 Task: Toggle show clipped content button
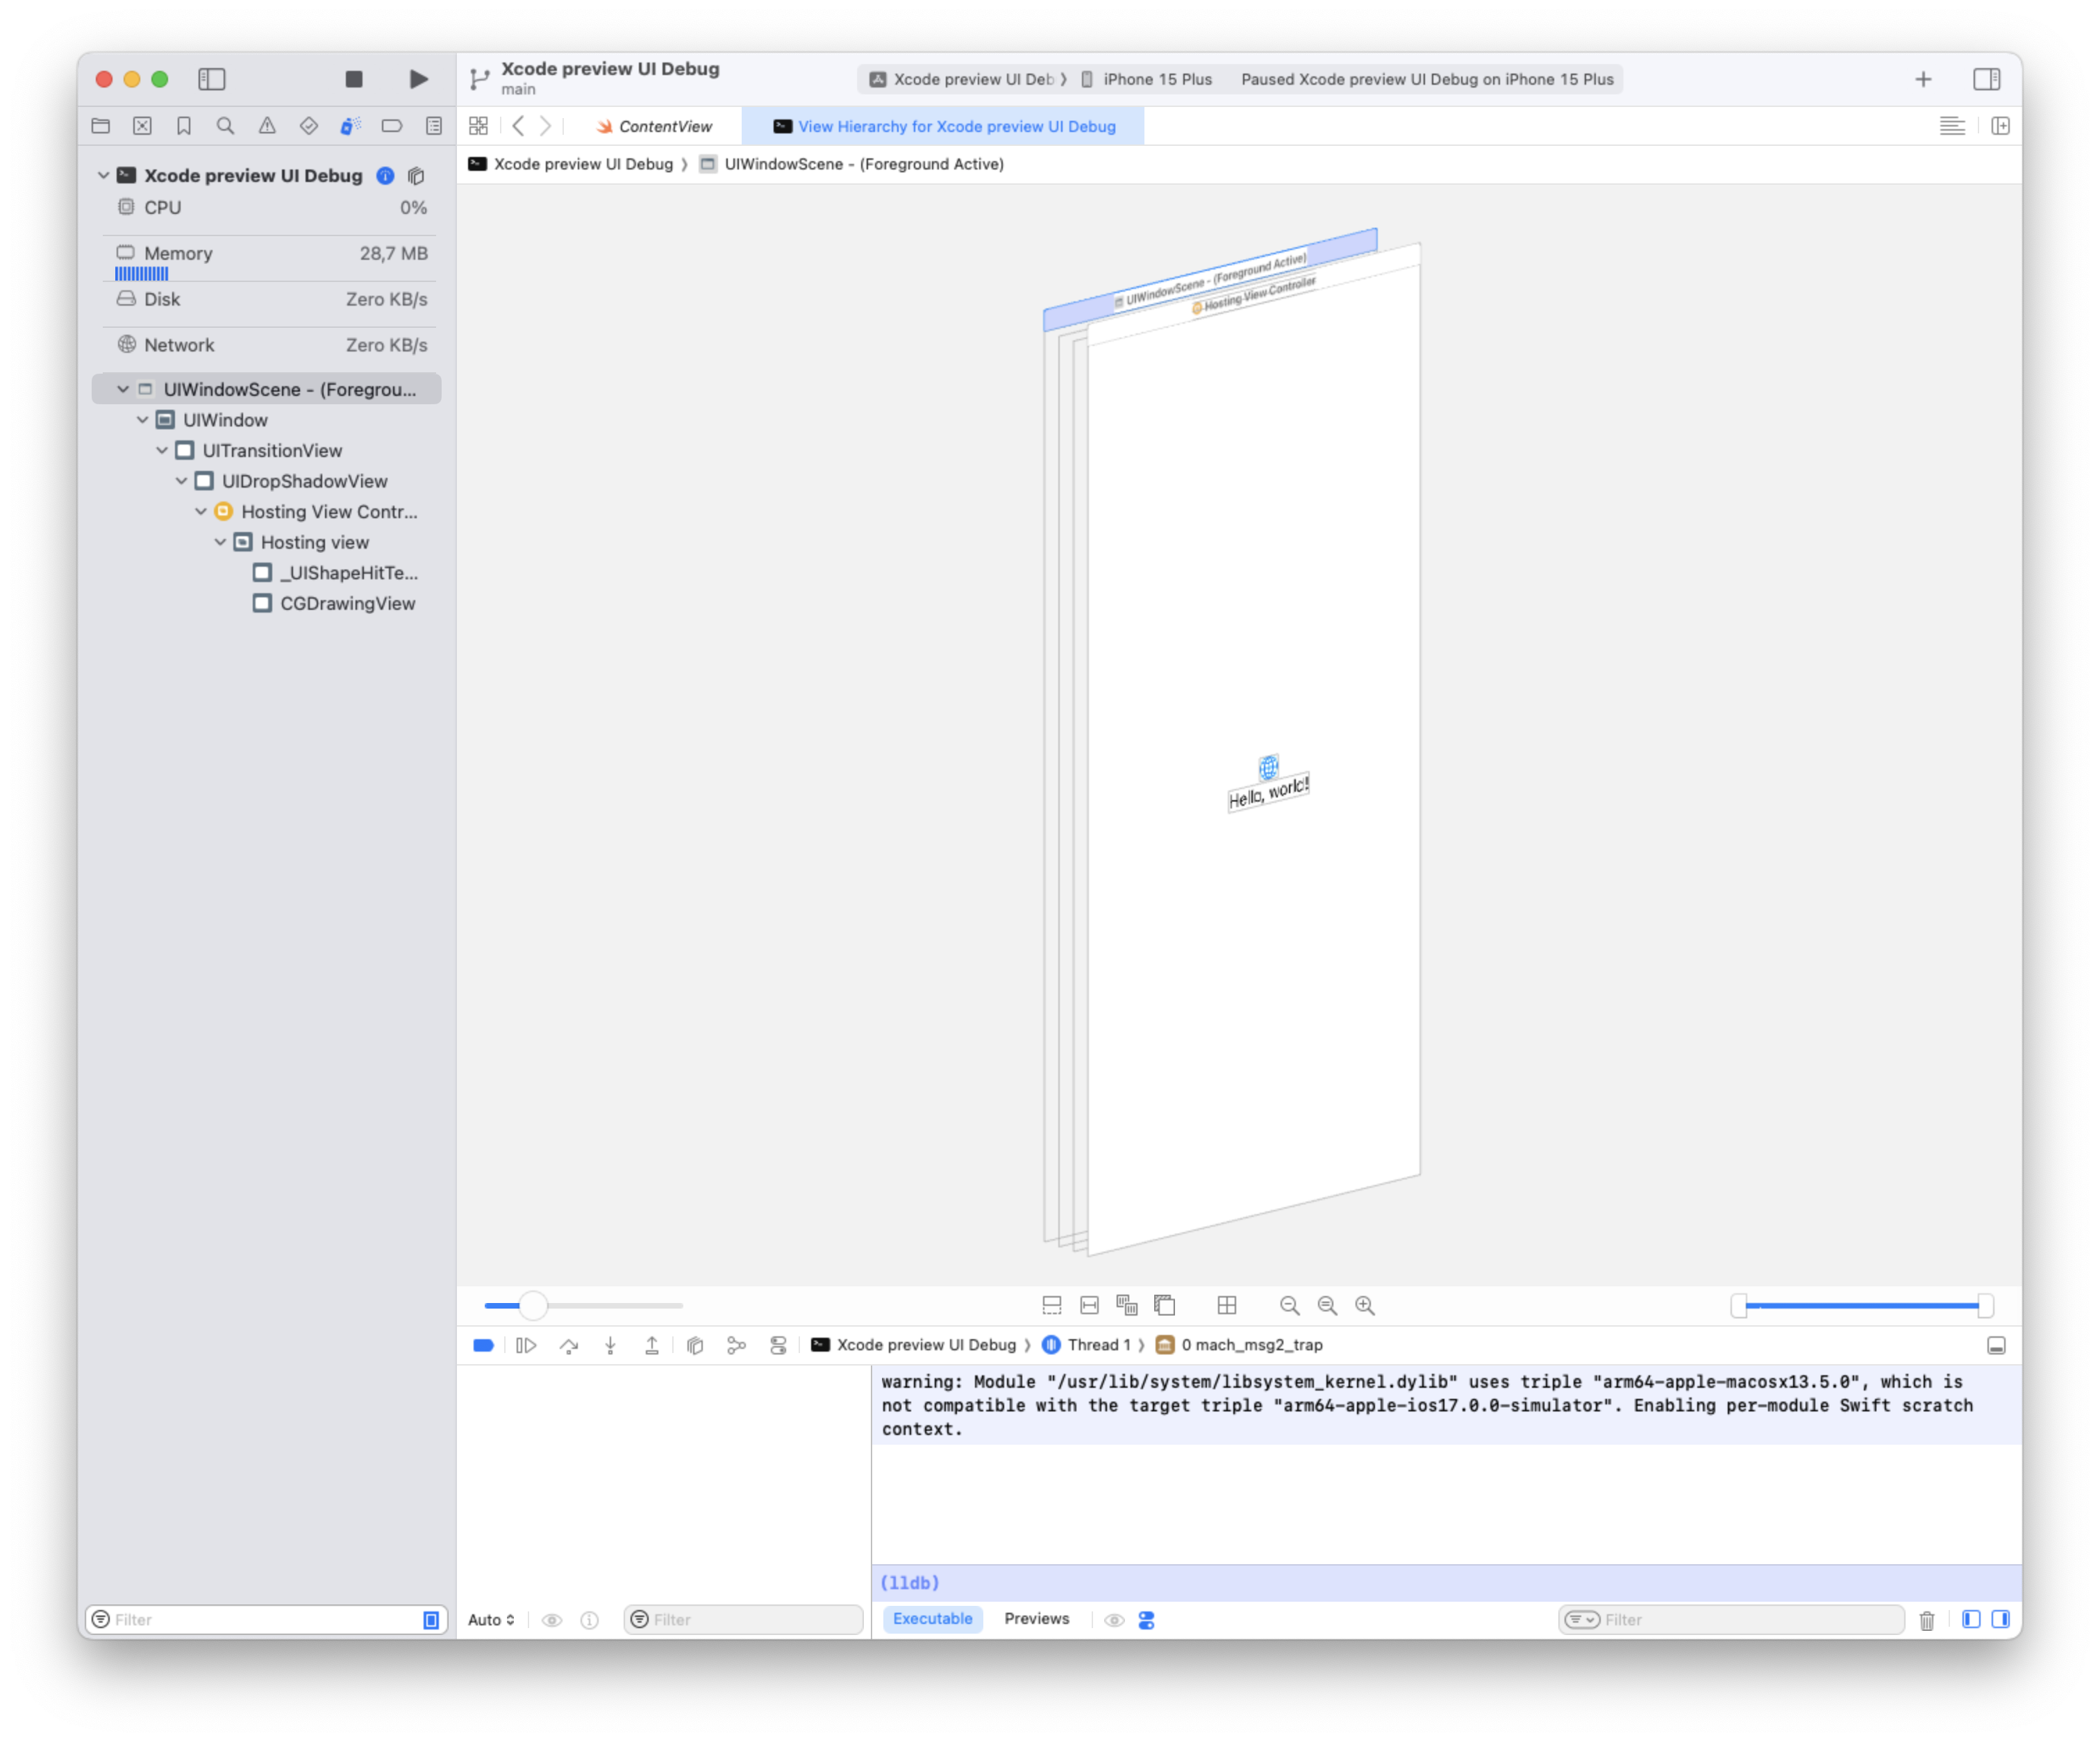click(x=1052, y=1305)
